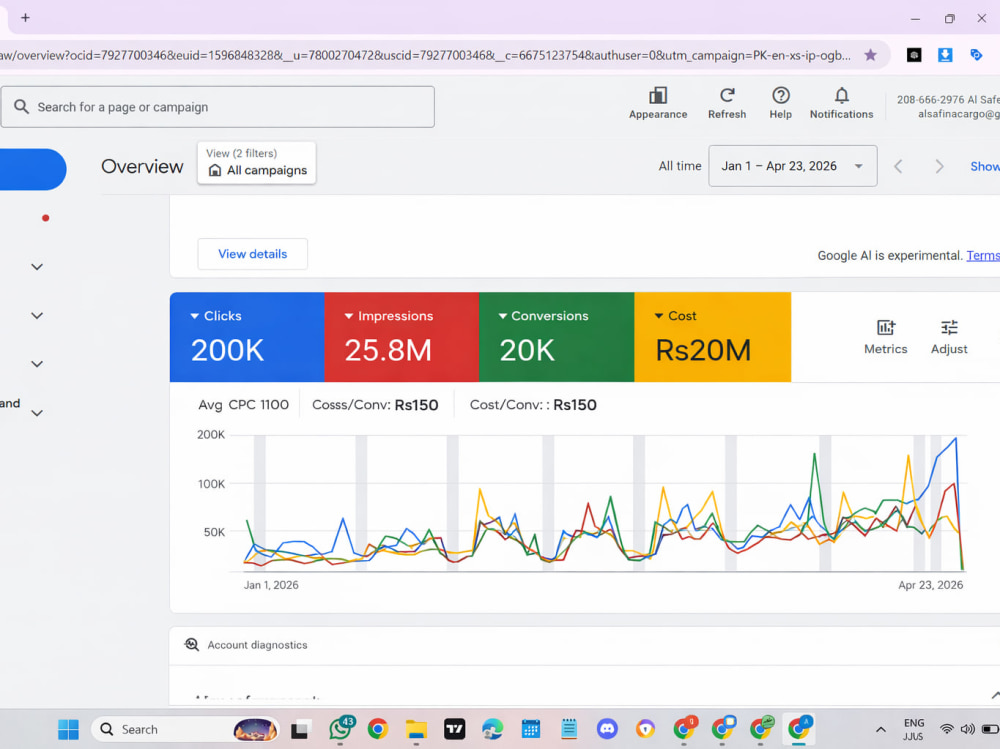1000x749 pixels.
Task: Open the Calendar app in the taskbar
Action: point(531,729)
